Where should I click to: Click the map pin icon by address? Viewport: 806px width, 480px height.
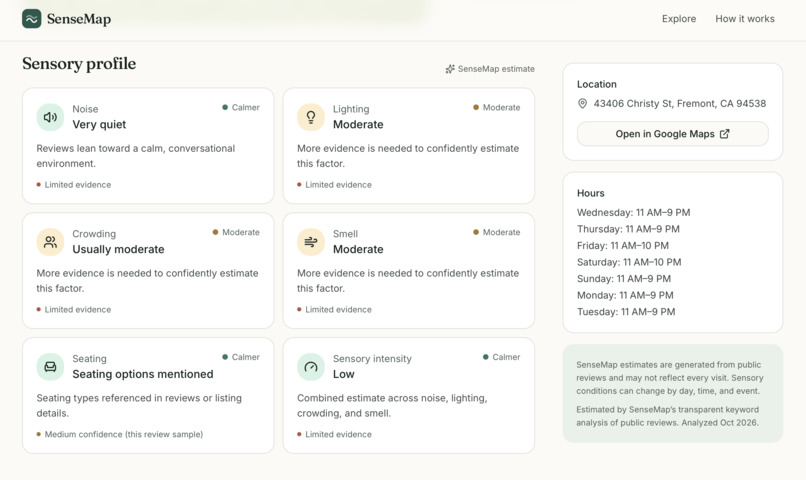[582, 103]
